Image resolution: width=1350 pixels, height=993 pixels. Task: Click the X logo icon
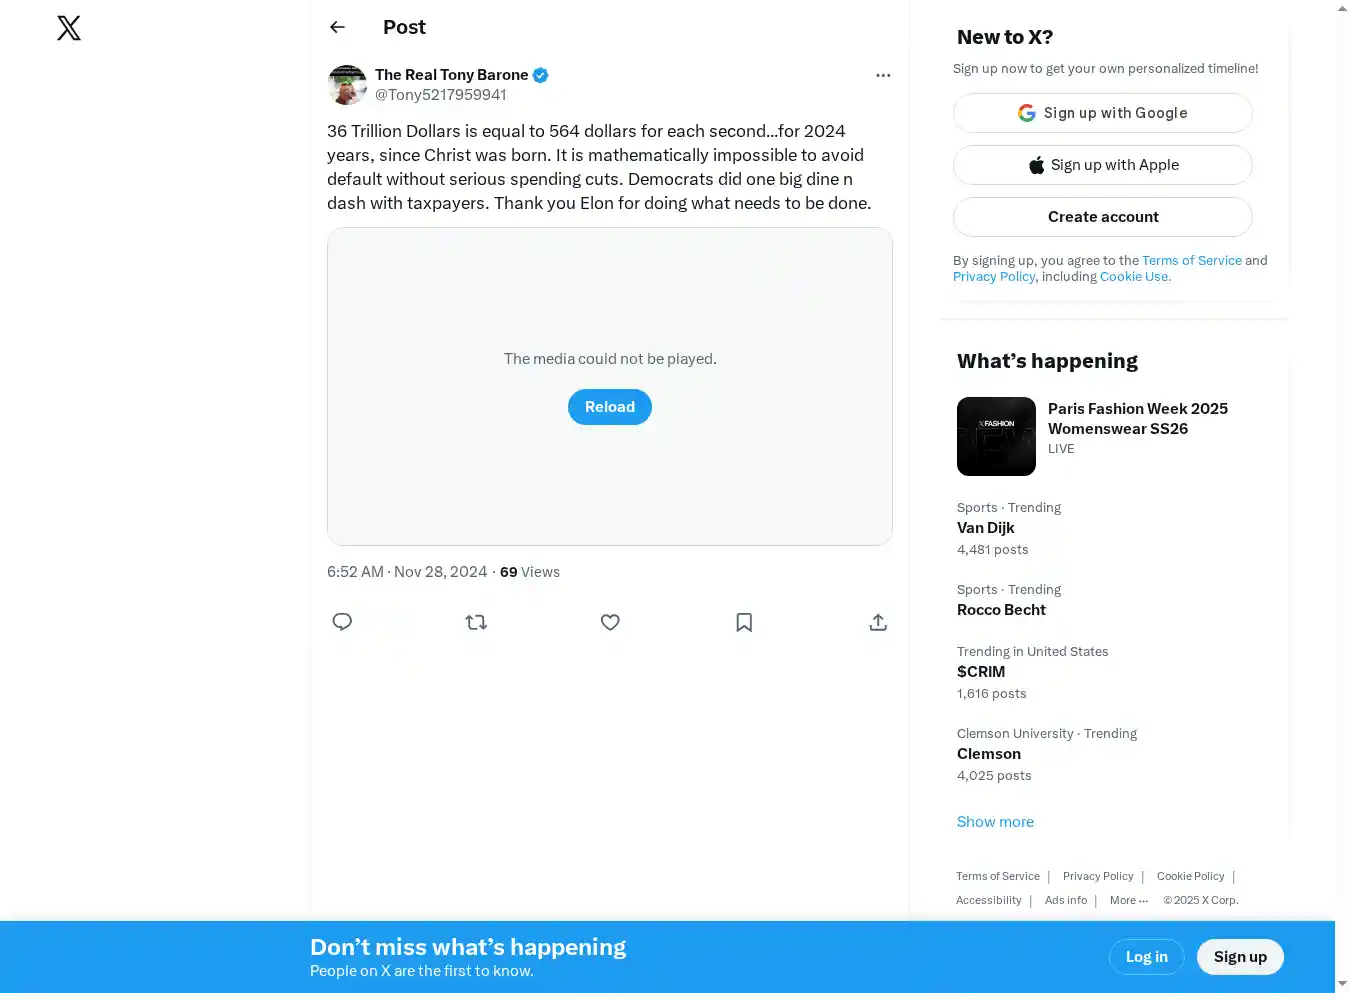(x=69, y=28)
